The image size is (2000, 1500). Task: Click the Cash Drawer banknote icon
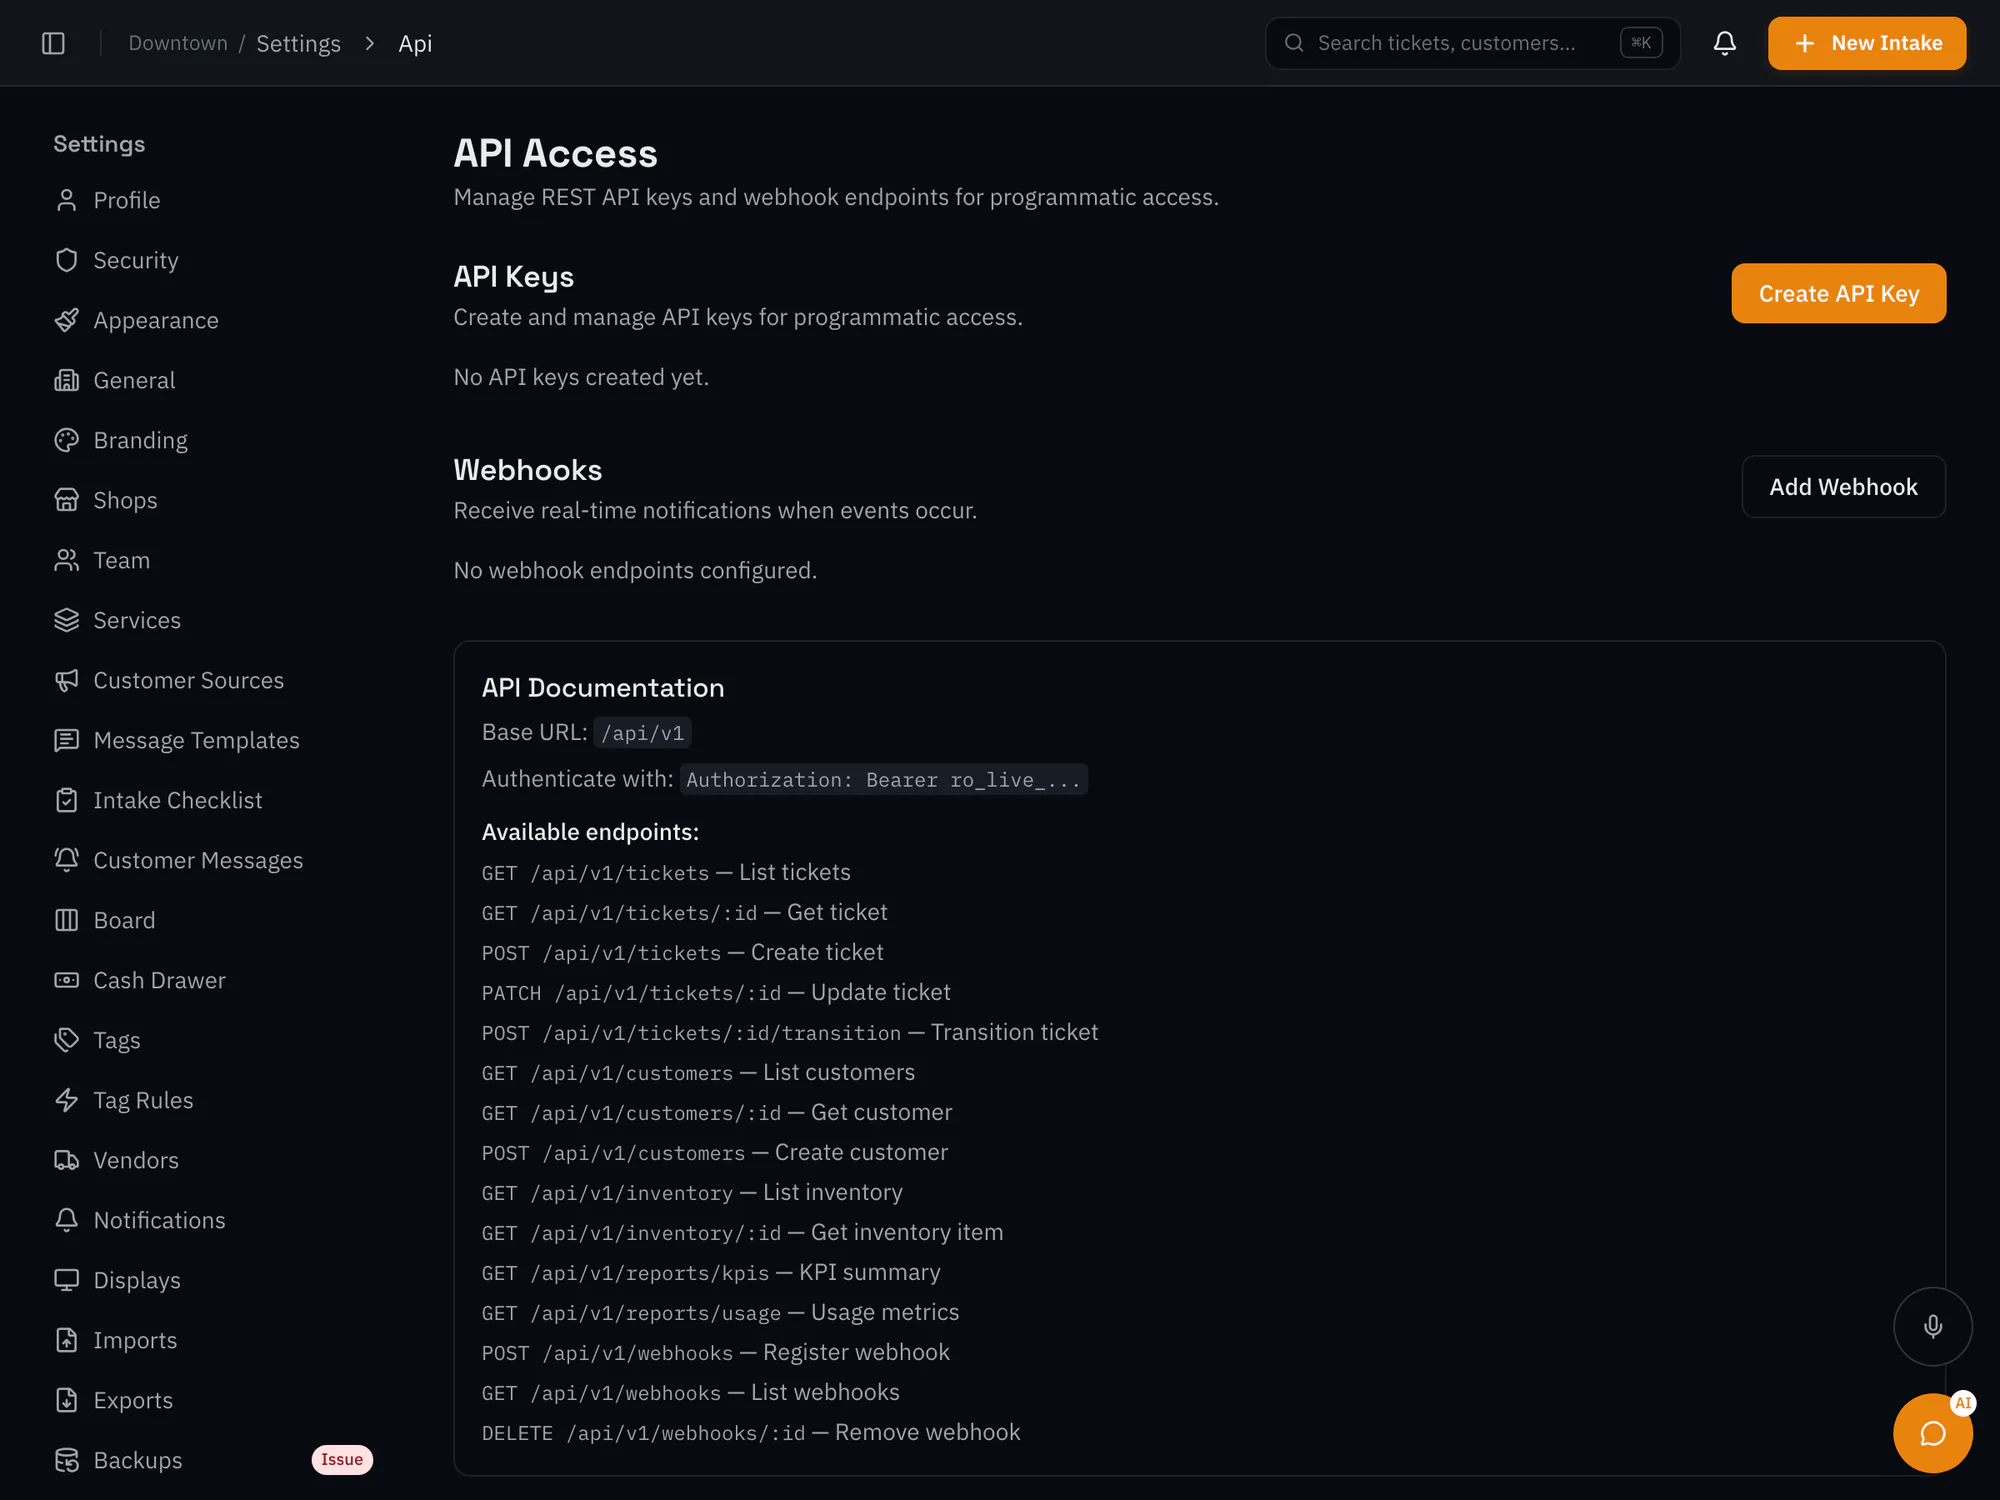click(x=66, y=980)
